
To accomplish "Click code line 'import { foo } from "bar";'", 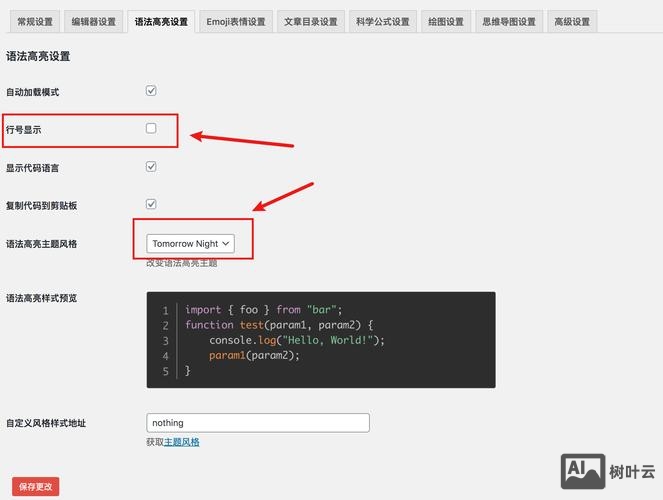I will point(263,310).
